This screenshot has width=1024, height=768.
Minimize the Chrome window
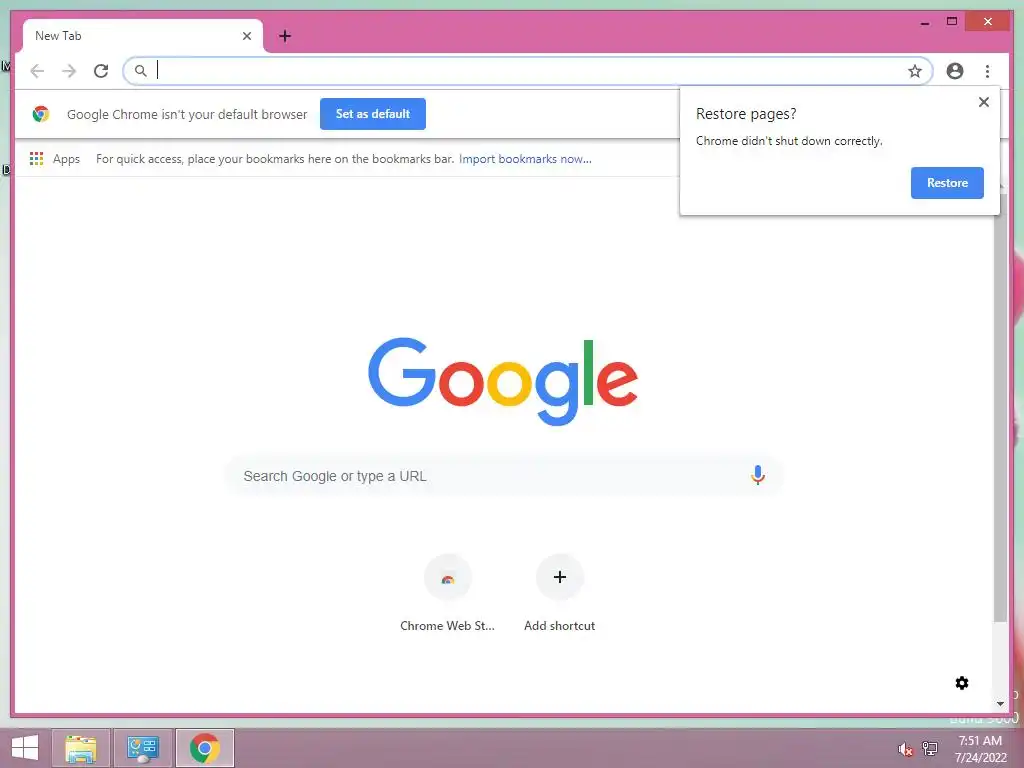(925, 22)
